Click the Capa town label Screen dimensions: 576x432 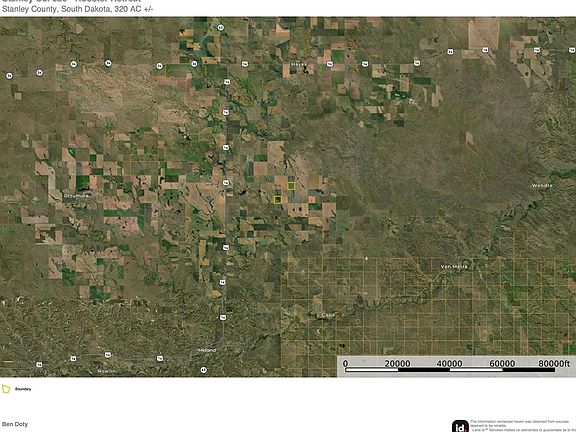(x=328, y=315)
